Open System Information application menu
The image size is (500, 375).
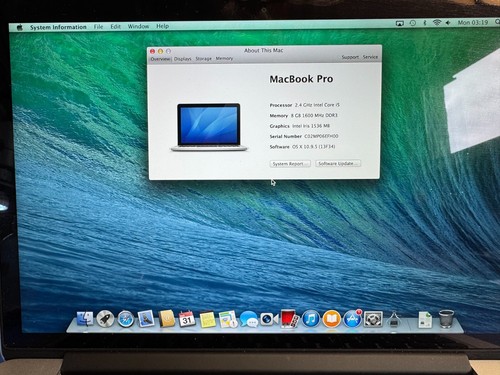tap(58, 27)
